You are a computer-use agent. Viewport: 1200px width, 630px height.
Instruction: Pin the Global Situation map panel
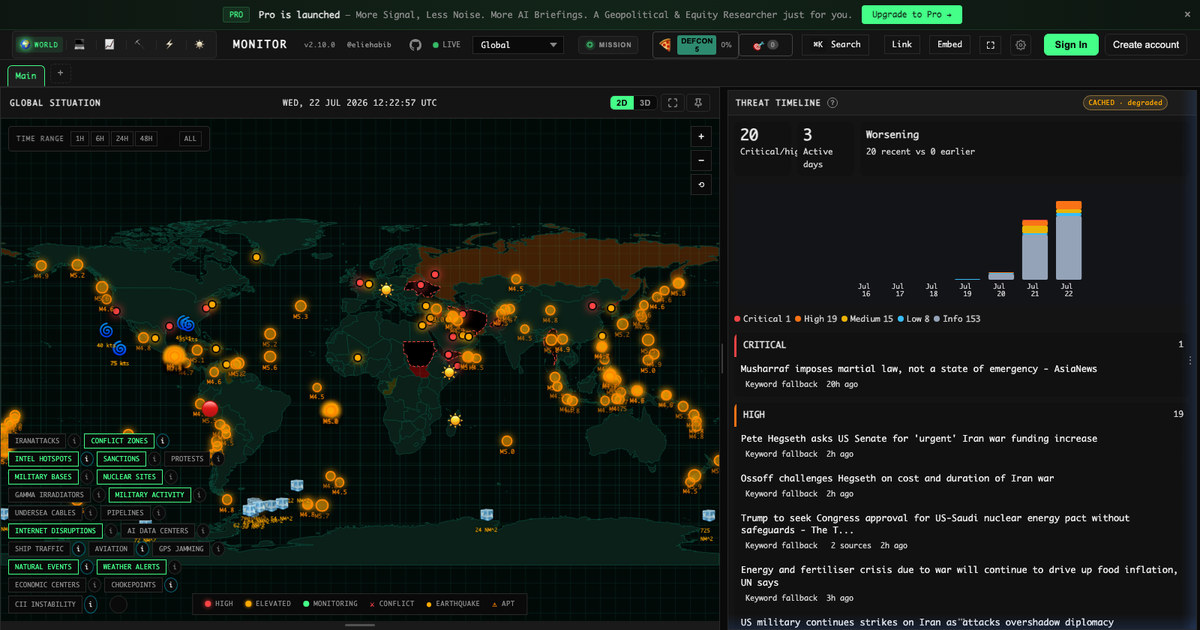[699, 103]
